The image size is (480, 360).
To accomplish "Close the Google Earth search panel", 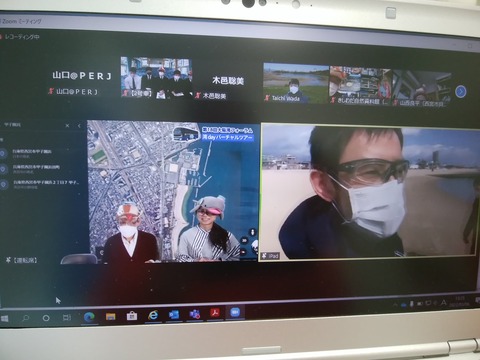I will 67,126.
